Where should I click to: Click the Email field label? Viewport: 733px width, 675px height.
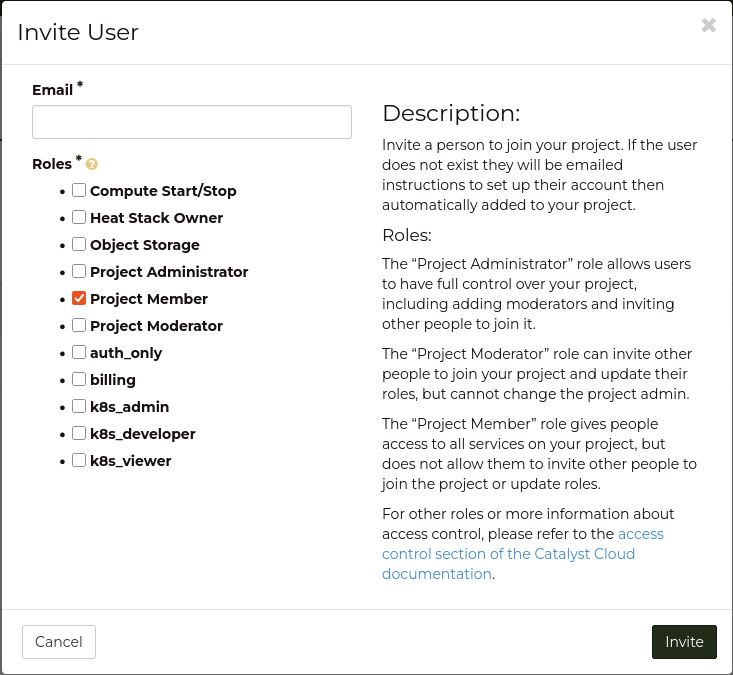point(52,90)
